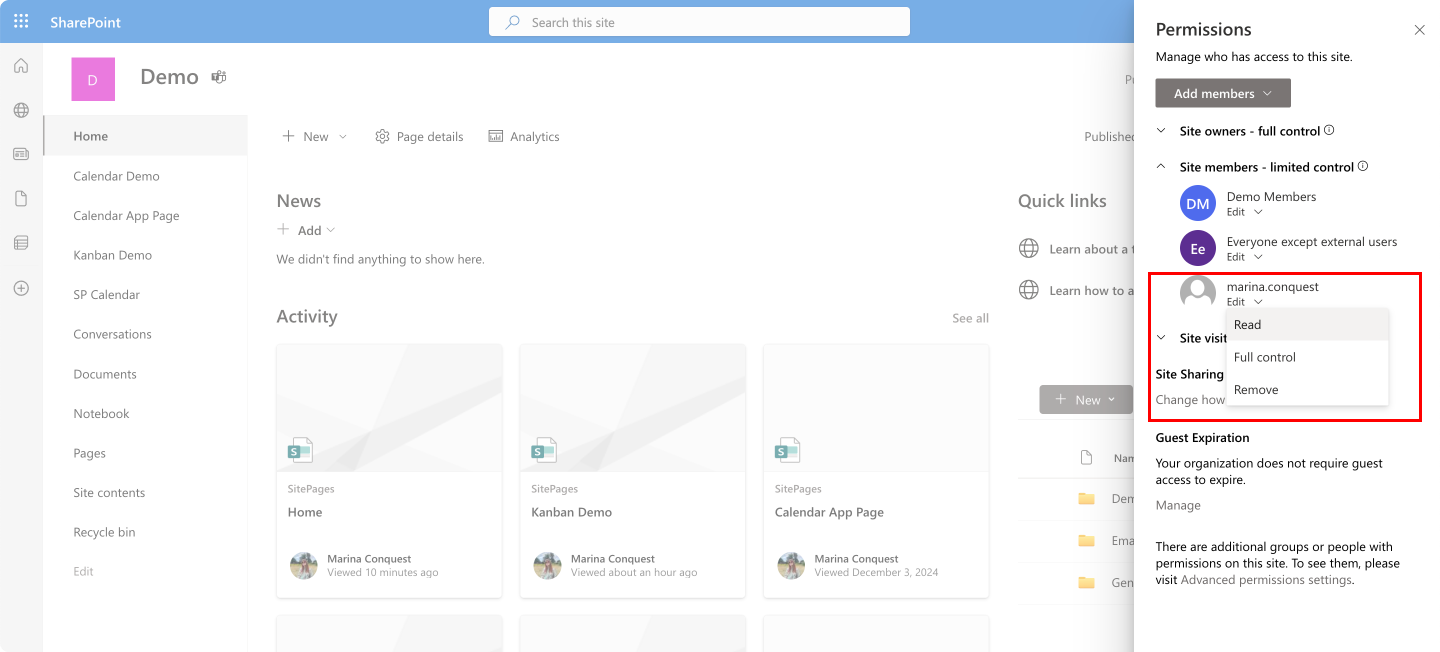Click the Create plus circle icon

[21, 288]
